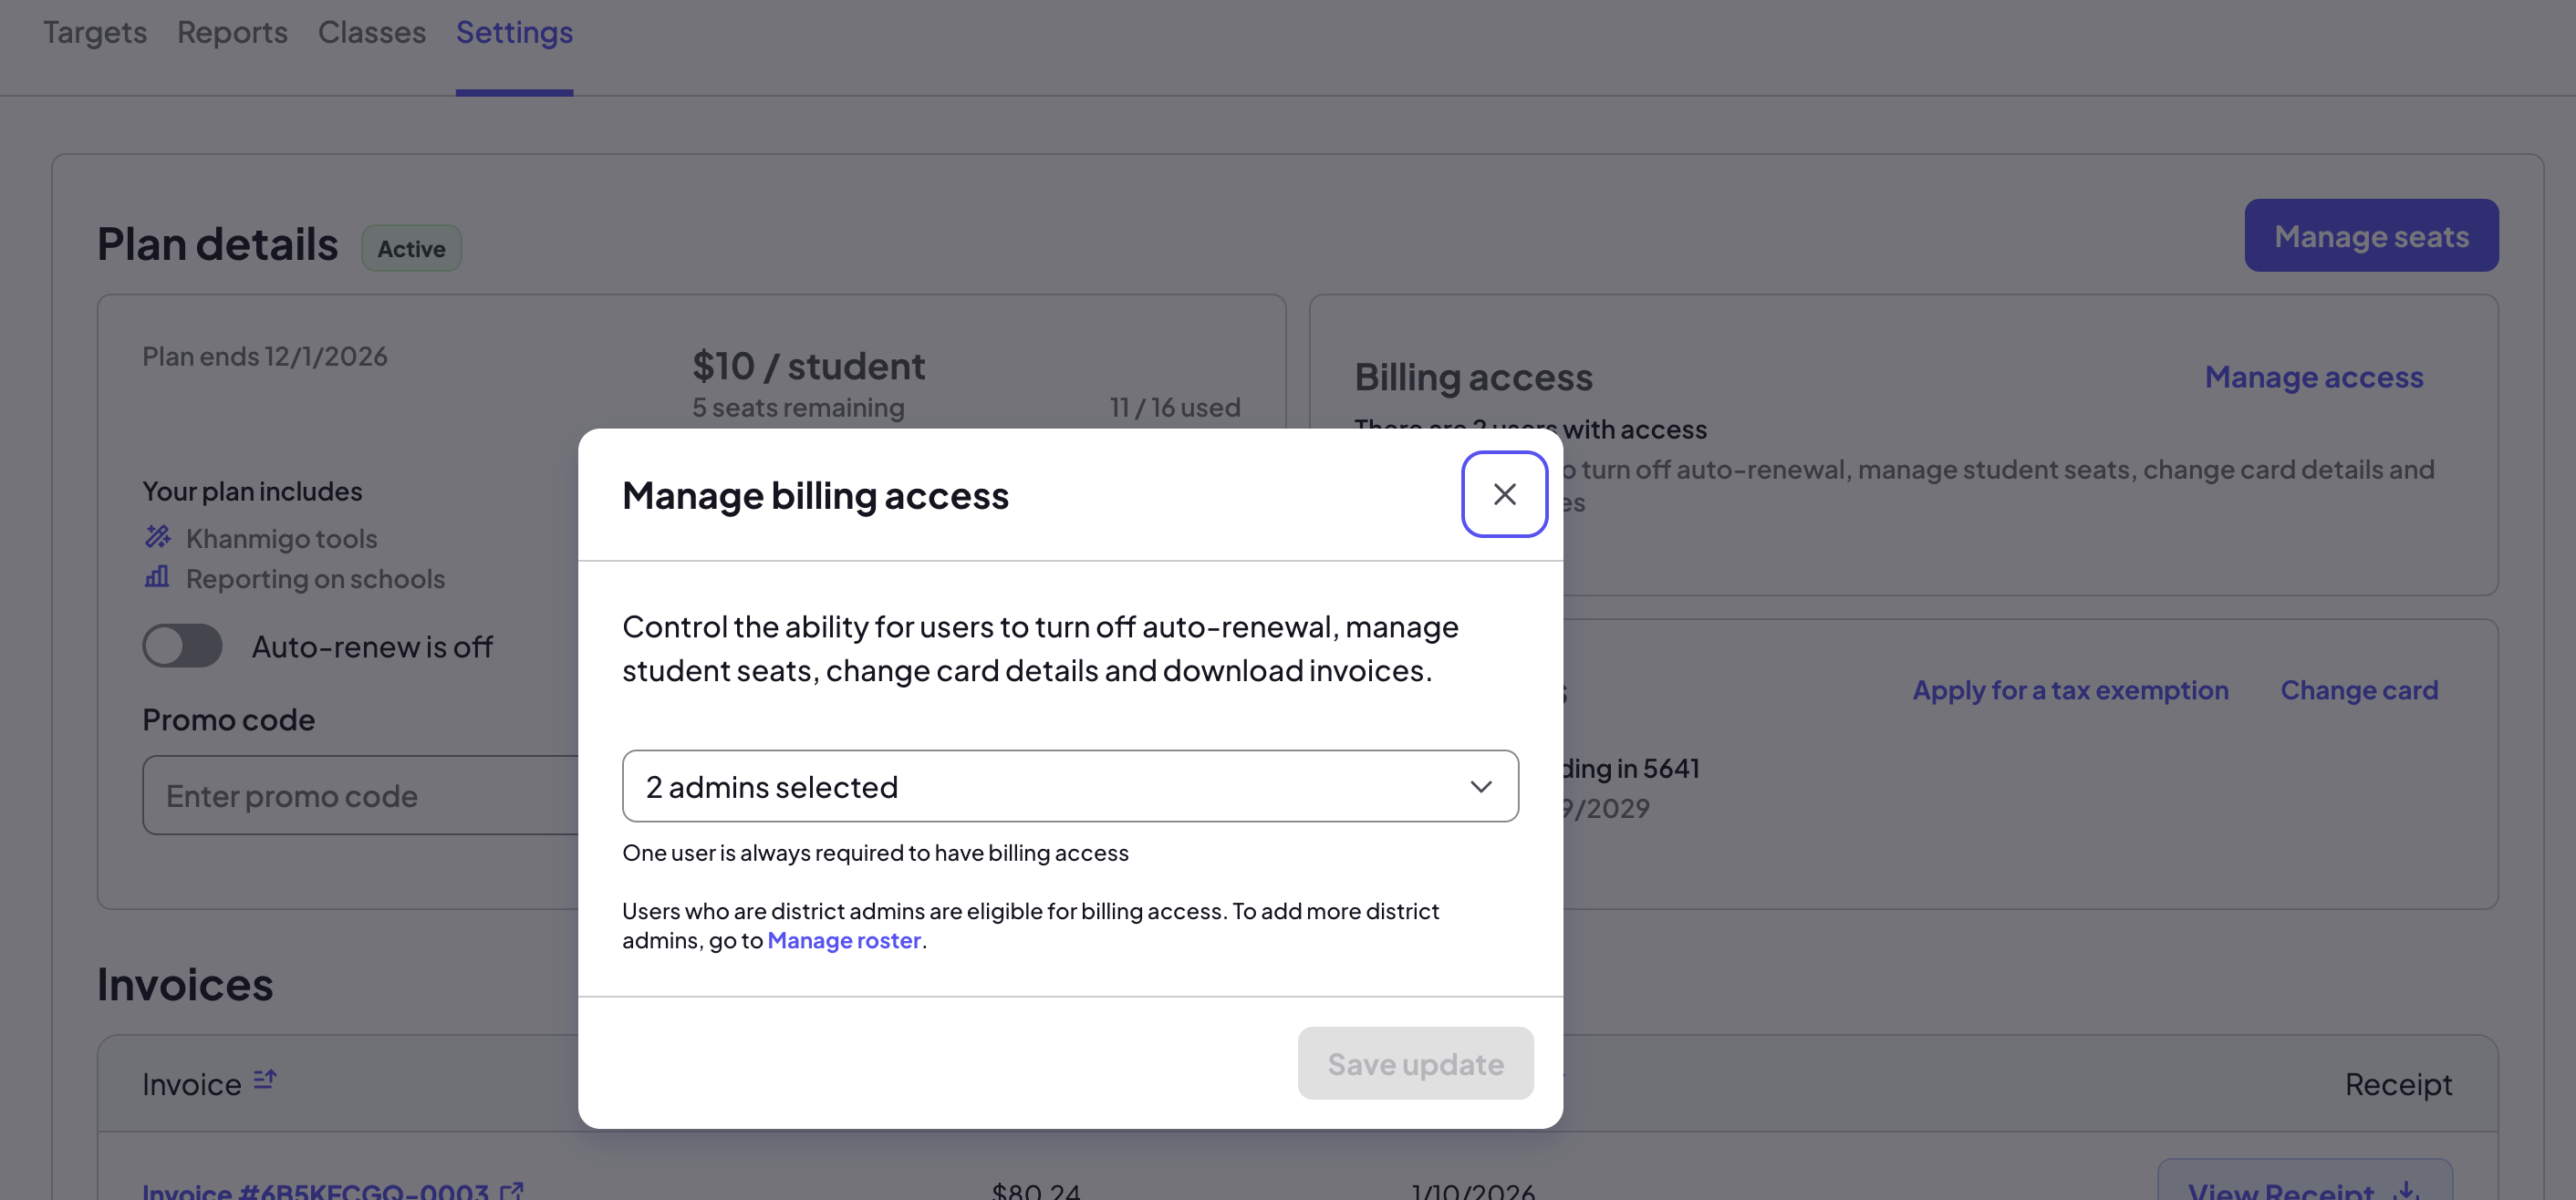Focus the Enter promo code field
Viewport: 2576px width, 1200px height.
pos(360,795)
